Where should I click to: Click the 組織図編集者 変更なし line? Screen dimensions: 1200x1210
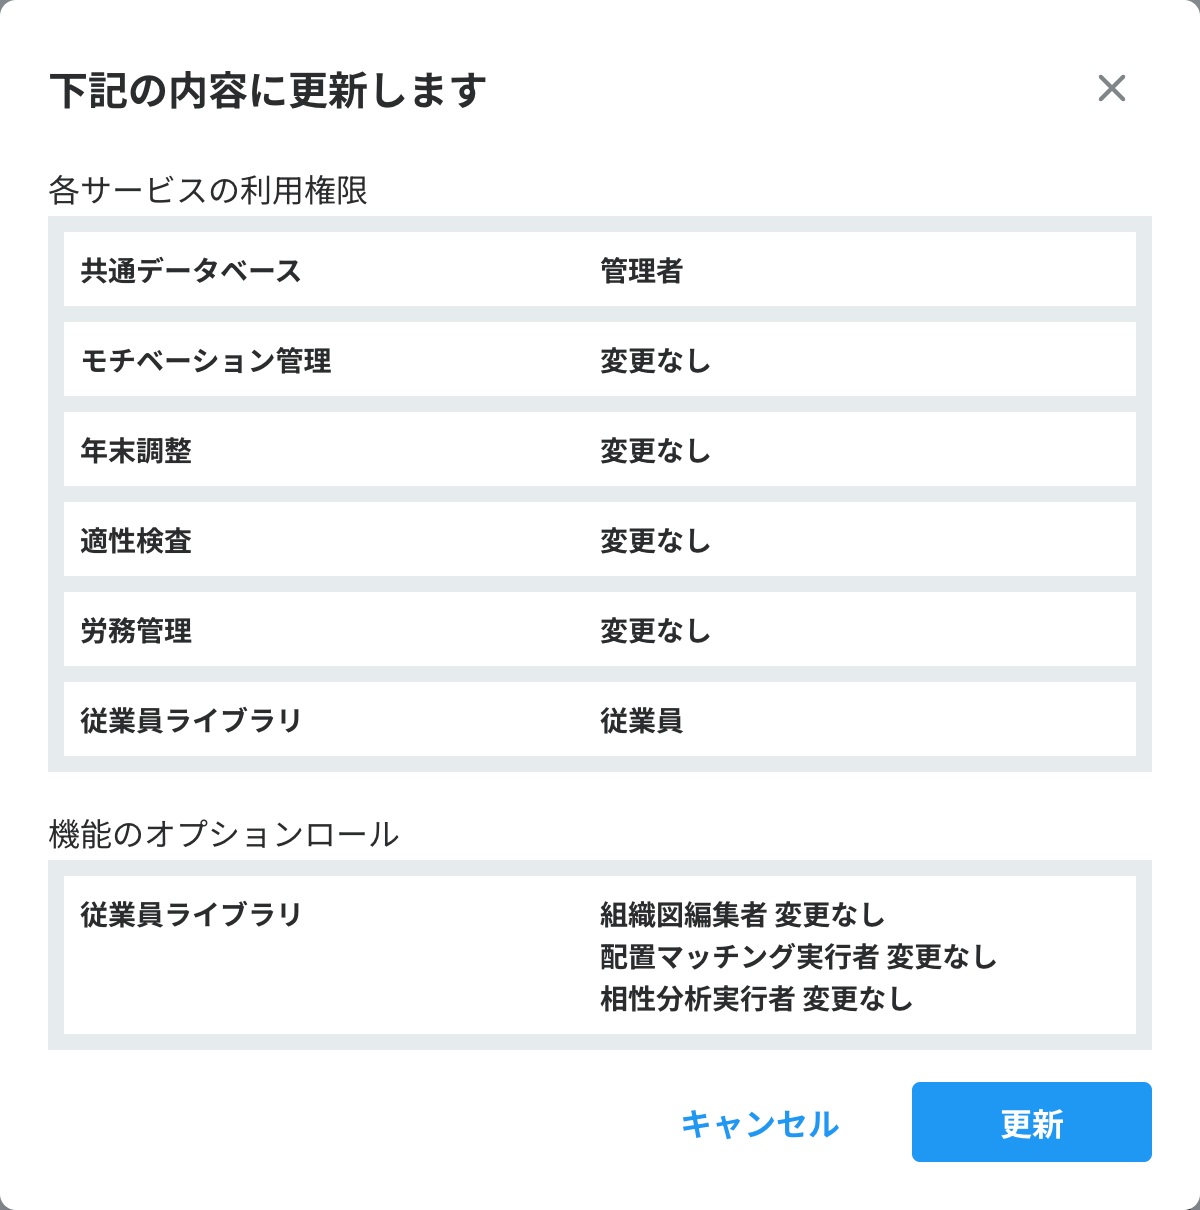point(742,915)
